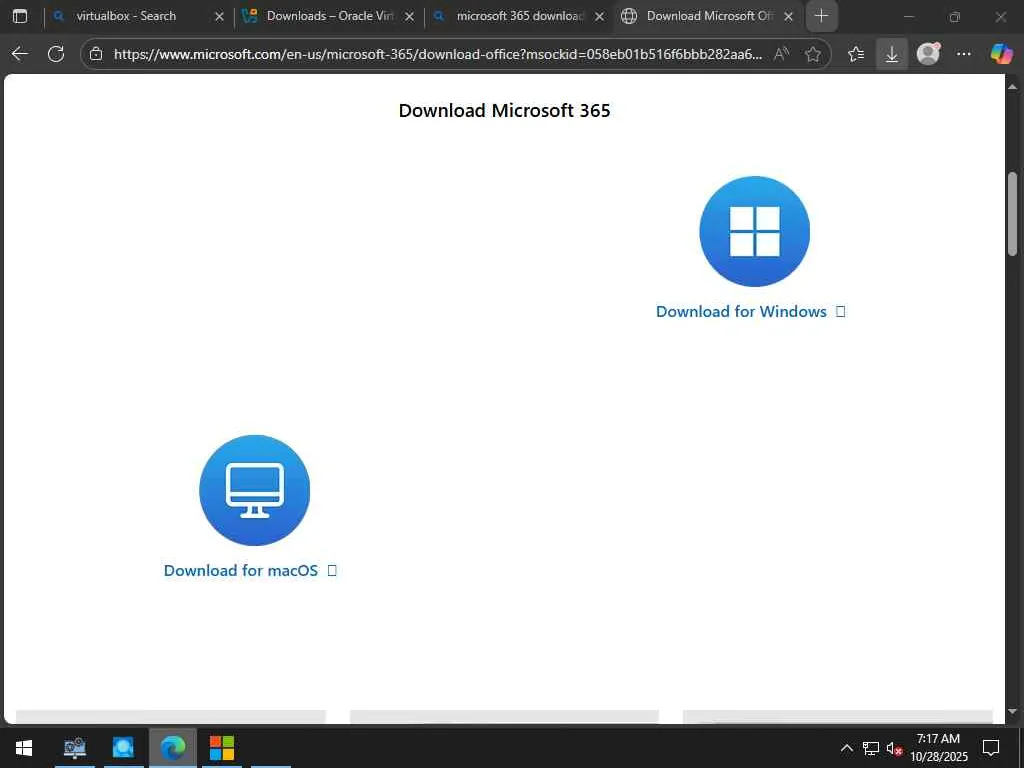The height and width of the screenshot is (768, 1024).
Task: Close the virtualbox - Search tab
Action: 219,17
